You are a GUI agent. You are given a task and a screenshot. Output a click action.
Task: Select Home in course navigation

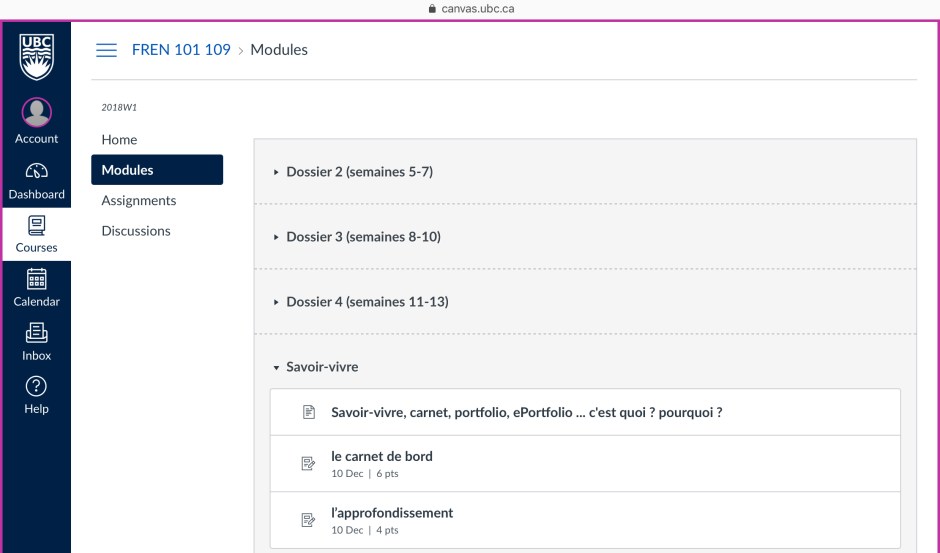[x=119, y=140]
